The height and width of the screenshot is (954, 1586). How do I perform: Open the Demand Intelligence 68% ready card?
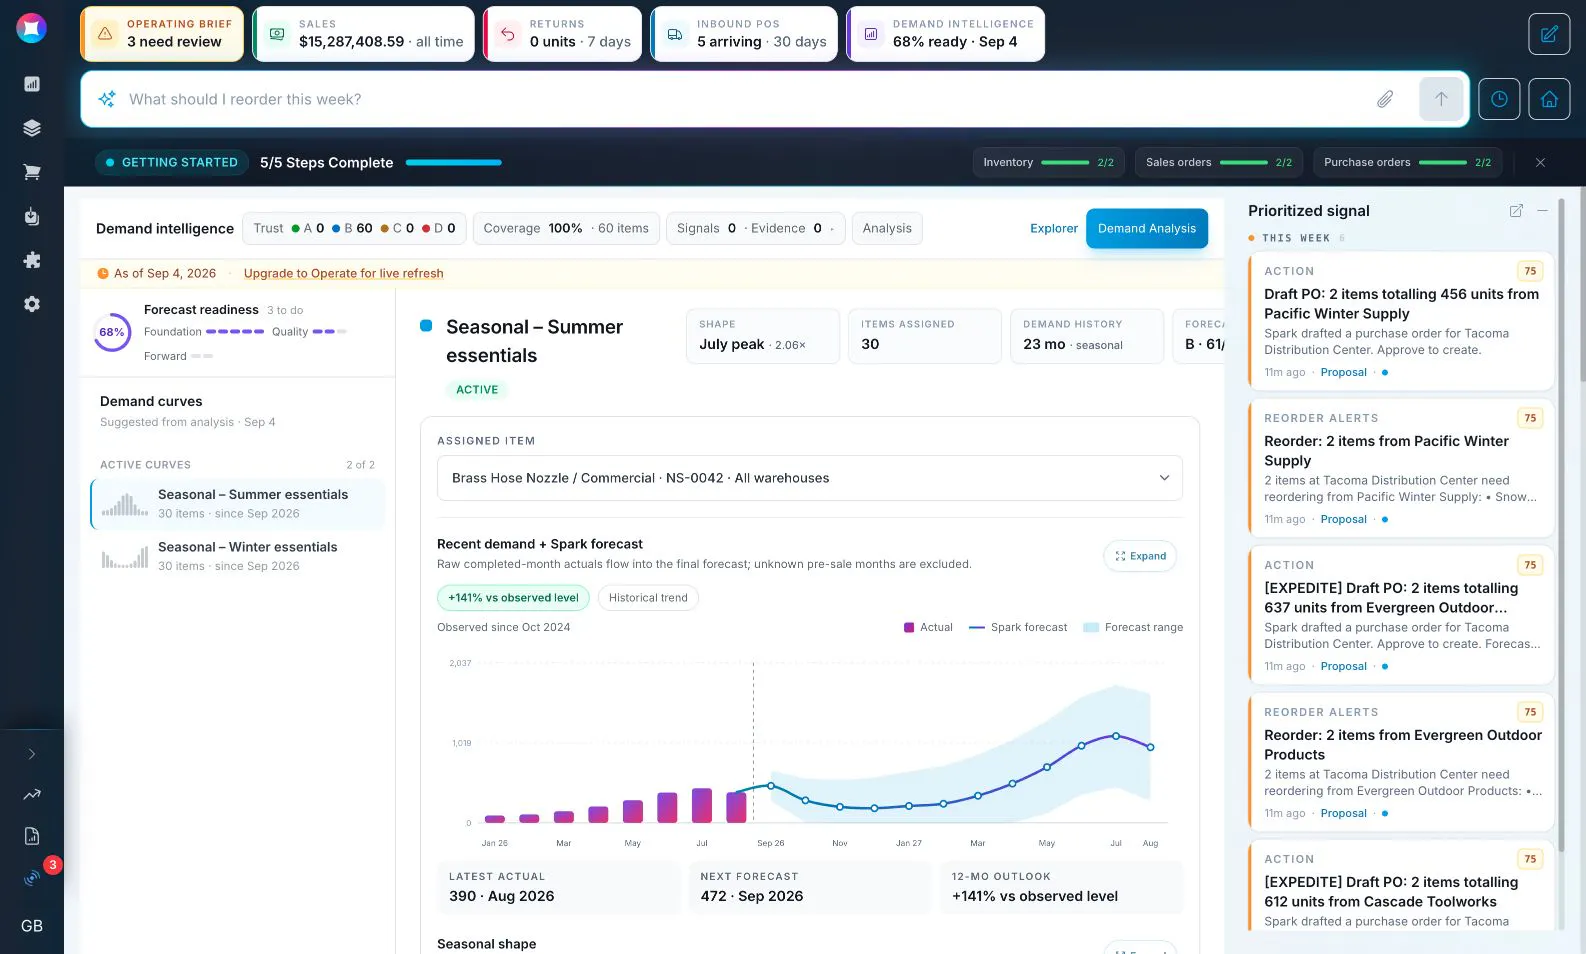(x=946, y=34)
